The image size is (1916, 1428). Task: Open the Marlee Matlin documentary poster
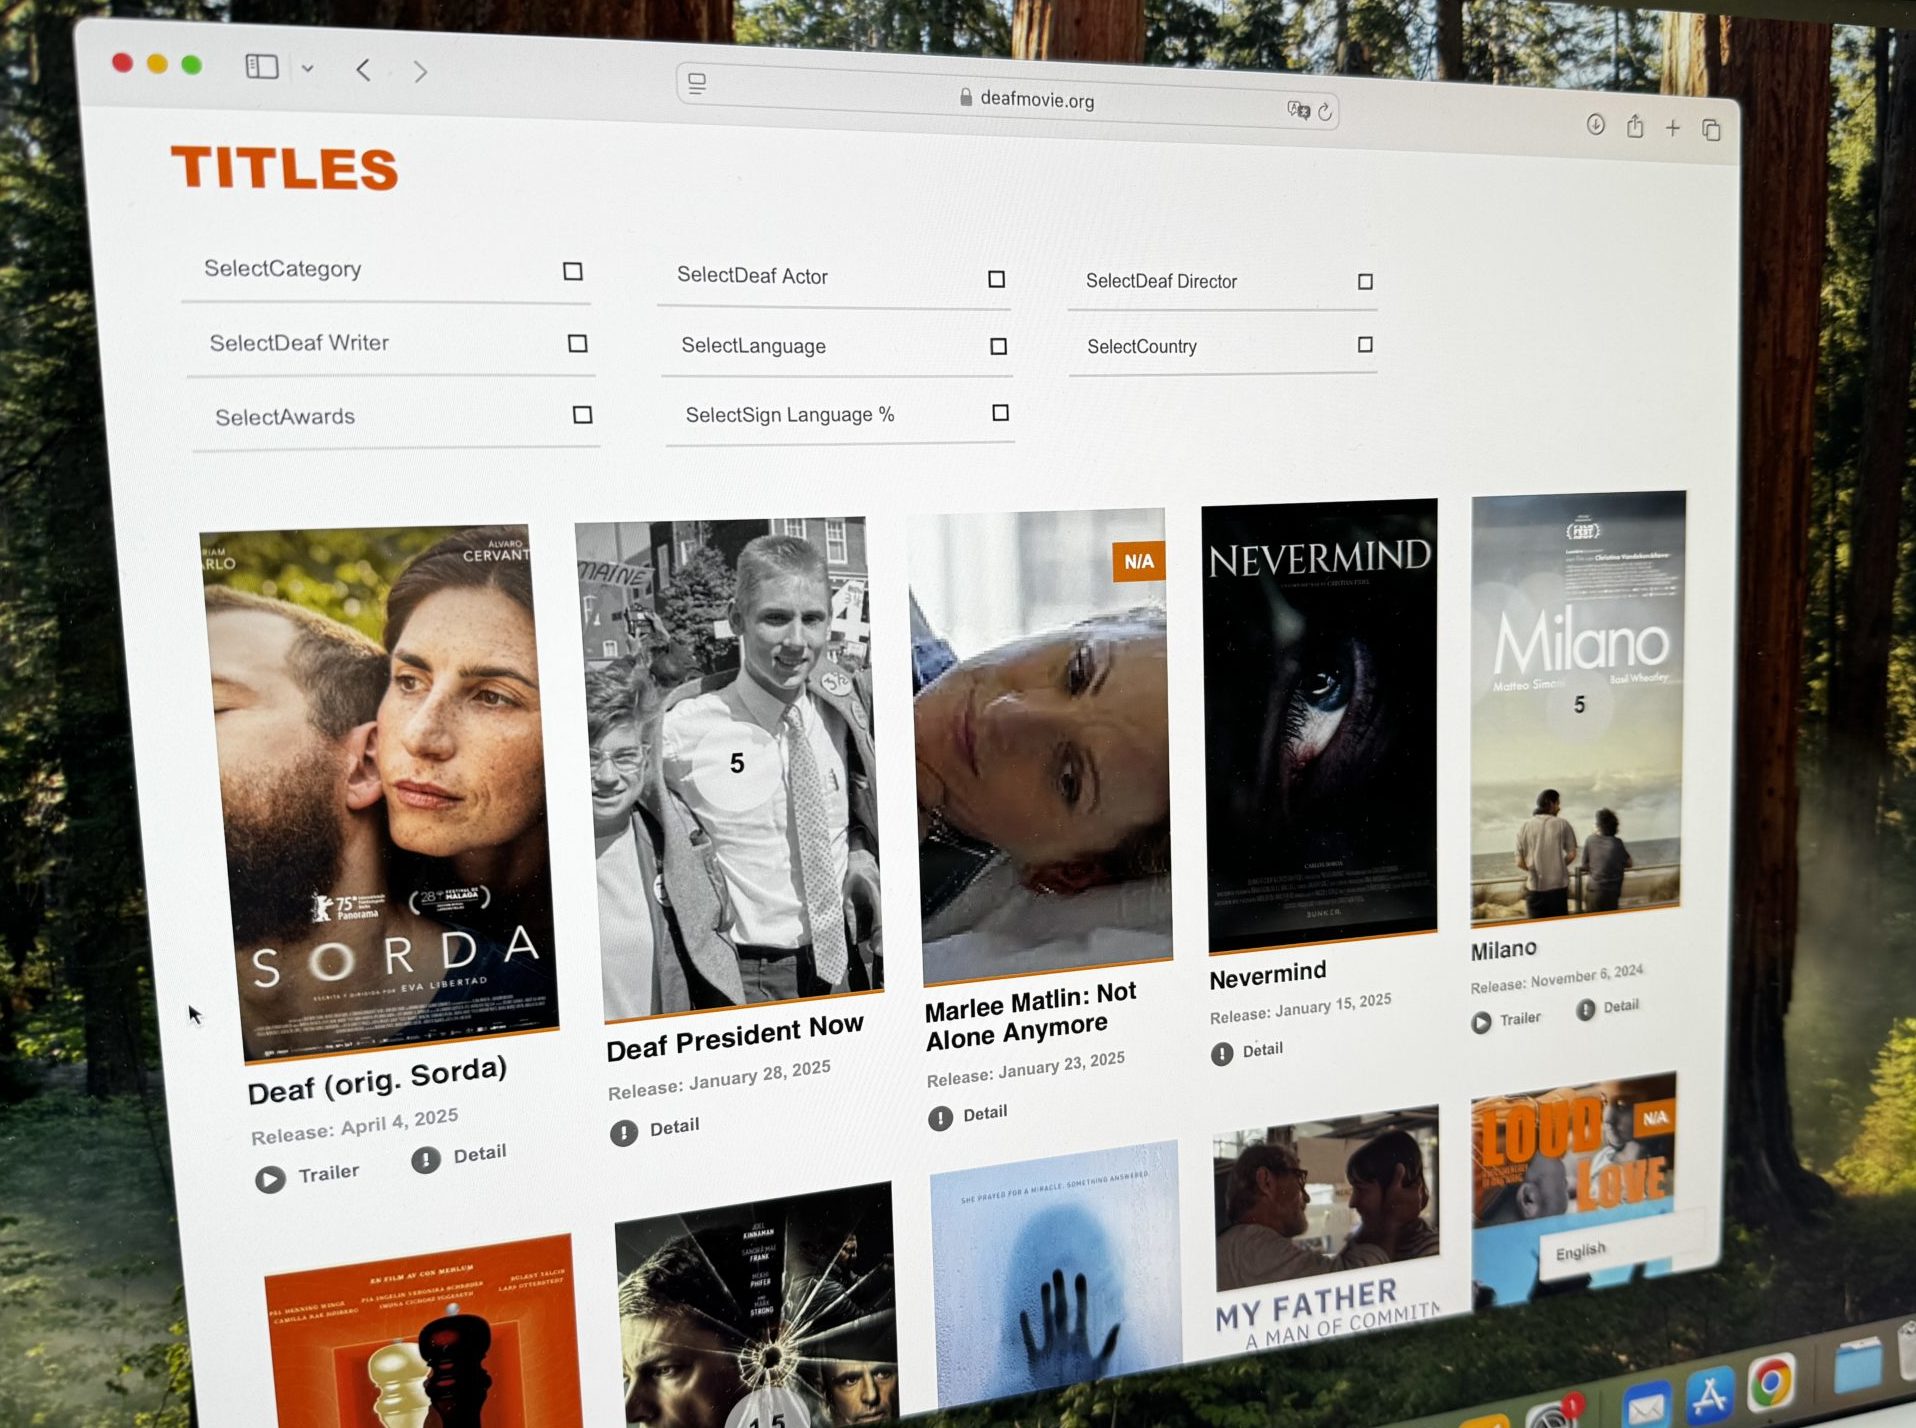click(x=1040, y=745)
